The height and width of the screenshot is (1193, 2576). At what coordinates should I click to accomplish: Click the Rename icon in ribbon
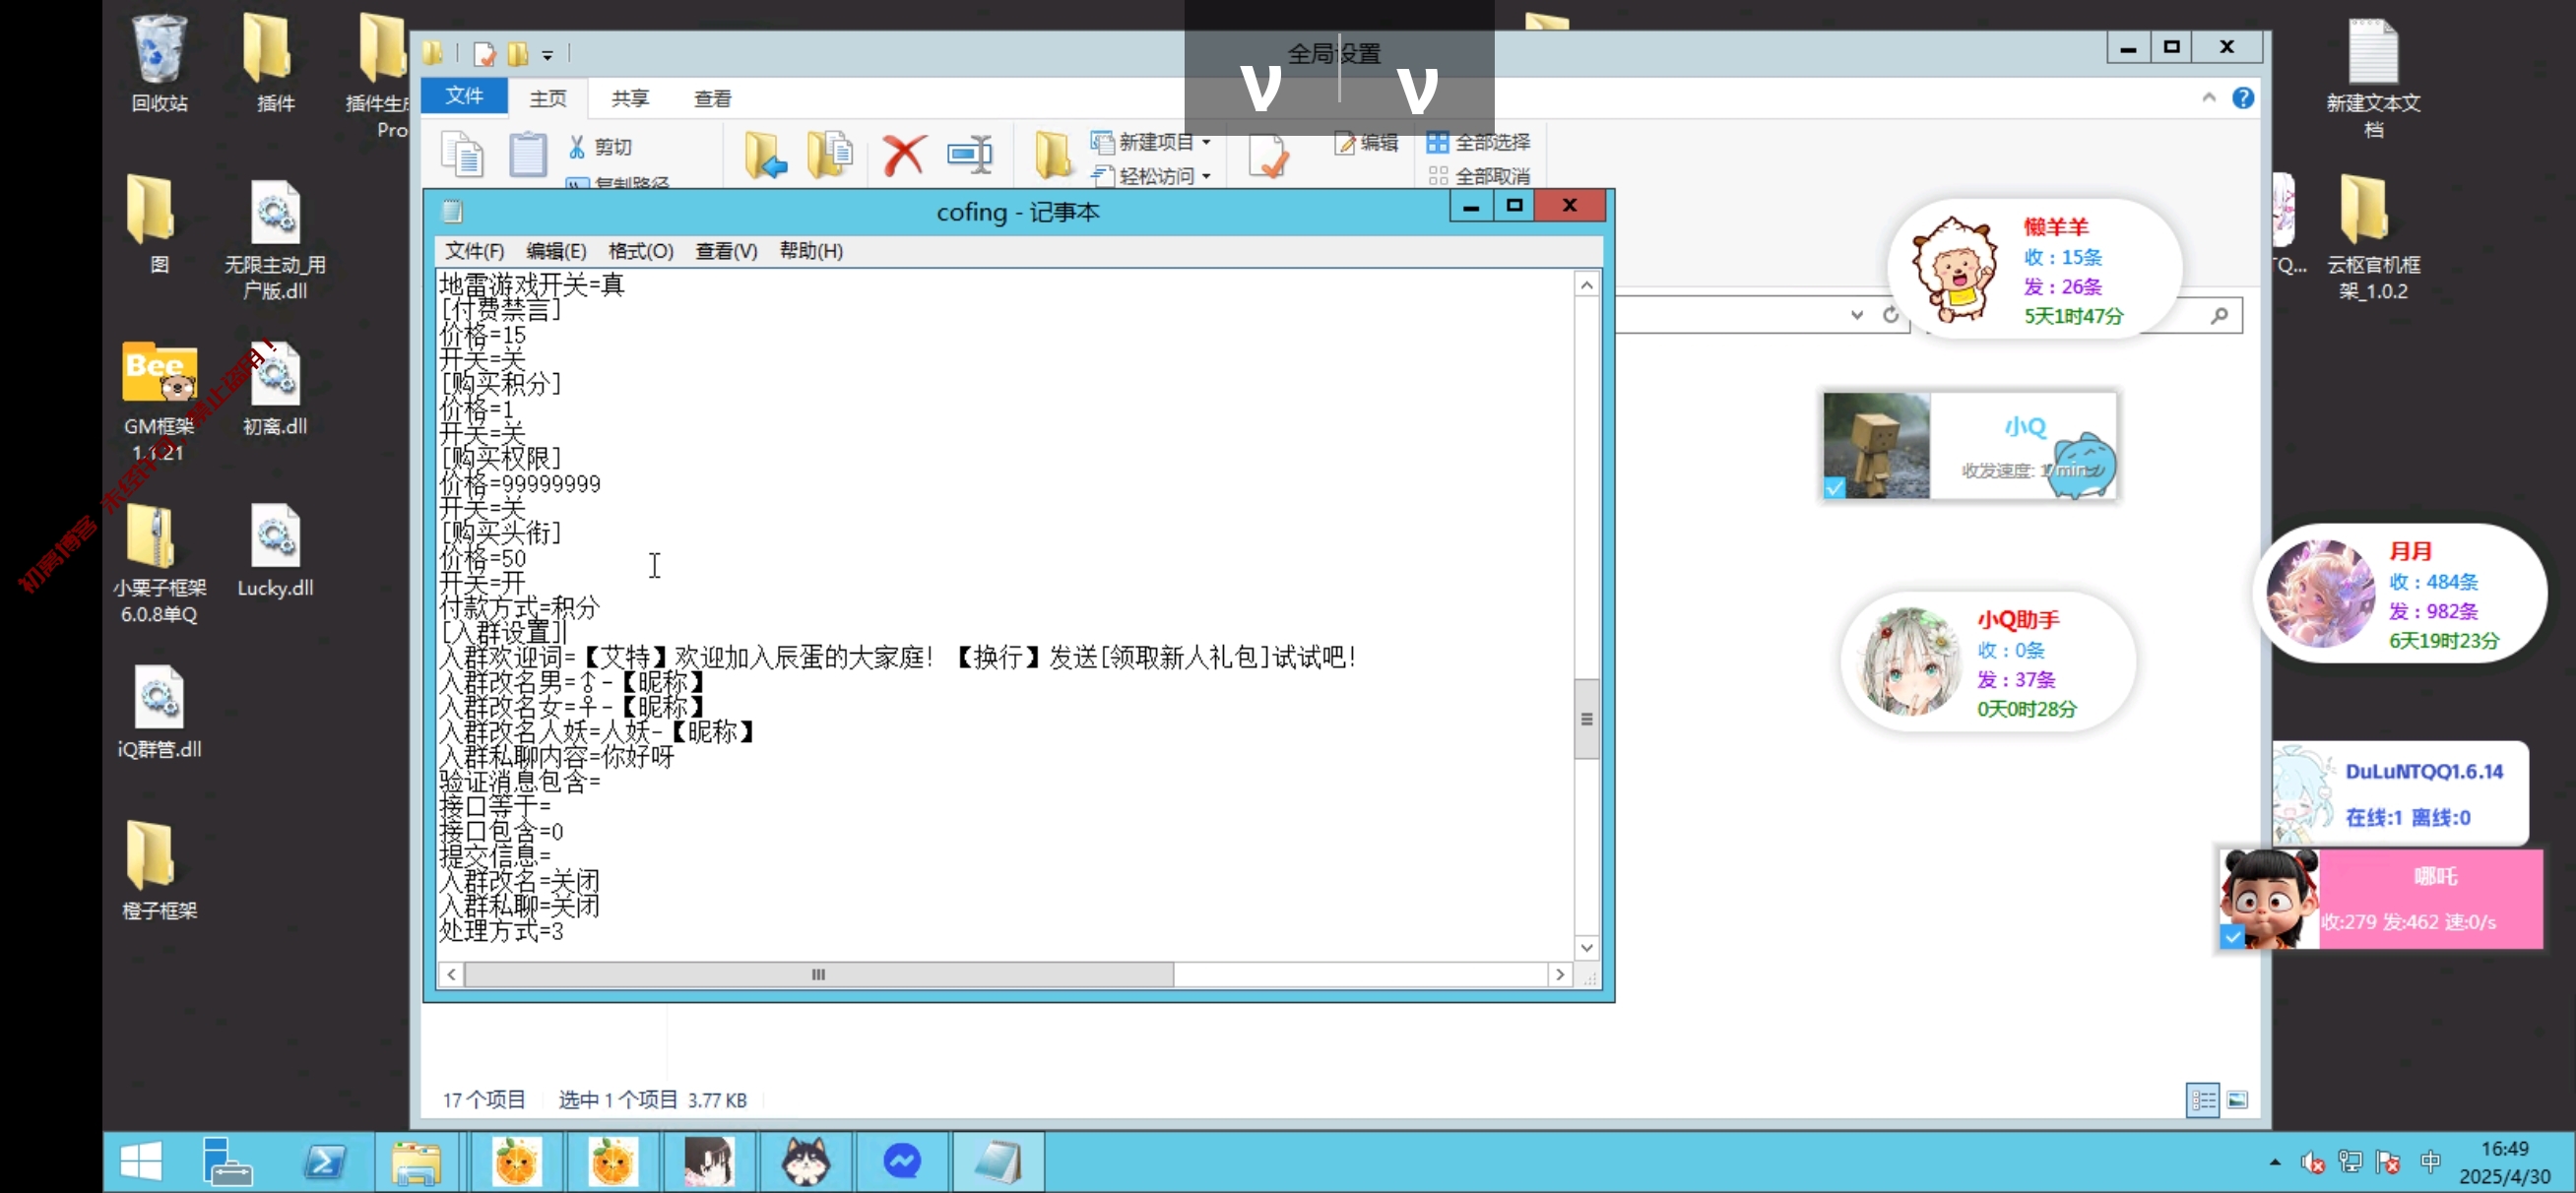click(x=969, y=155)
